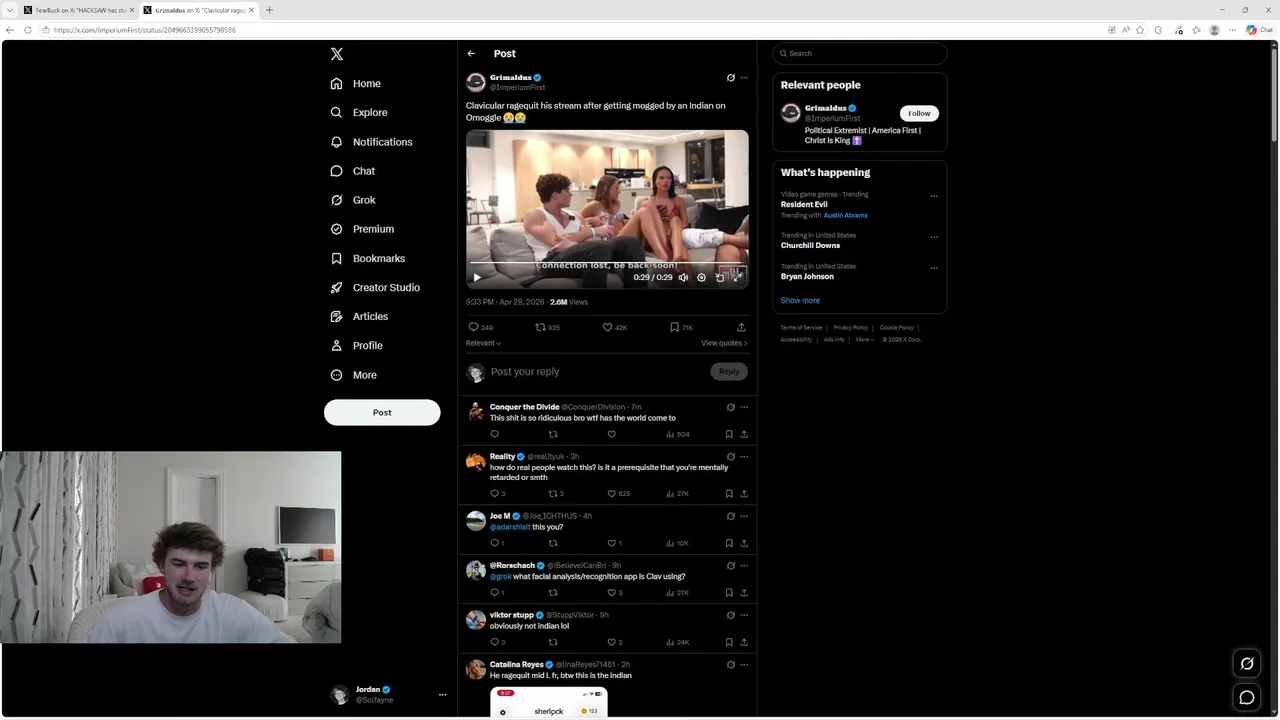Mute the video with the speaker icon
This screenshot has width=1280, height=720.
tap(683, 277)
